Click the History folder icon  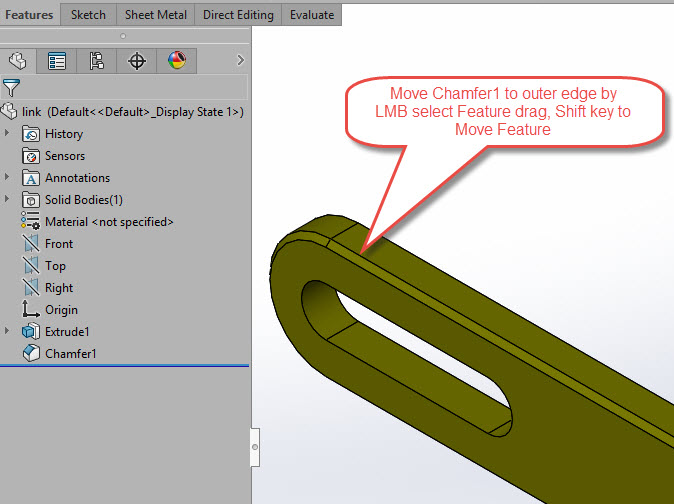(x=31, y=134)
